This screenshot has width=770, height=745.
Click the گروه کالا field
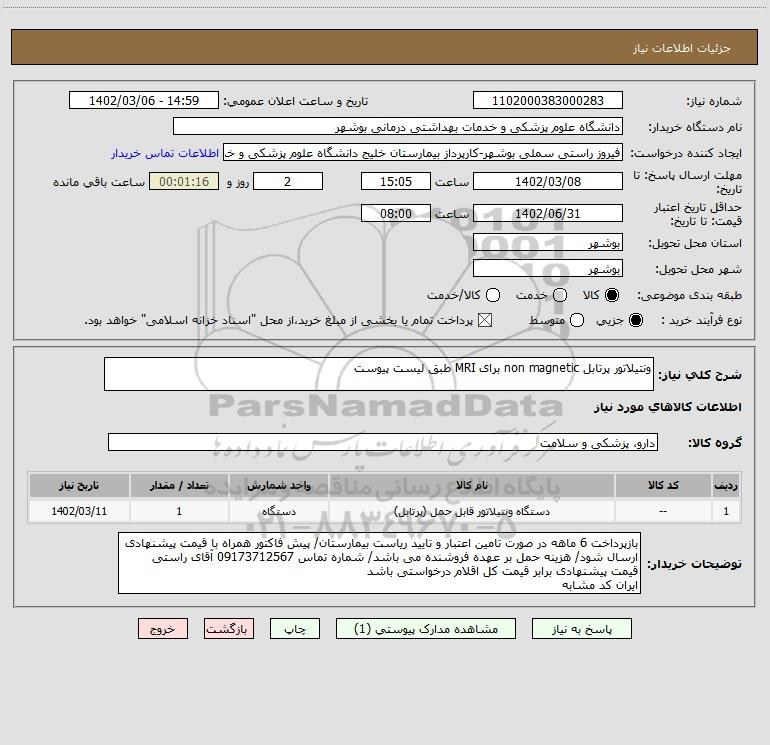(x=383, y=442)
